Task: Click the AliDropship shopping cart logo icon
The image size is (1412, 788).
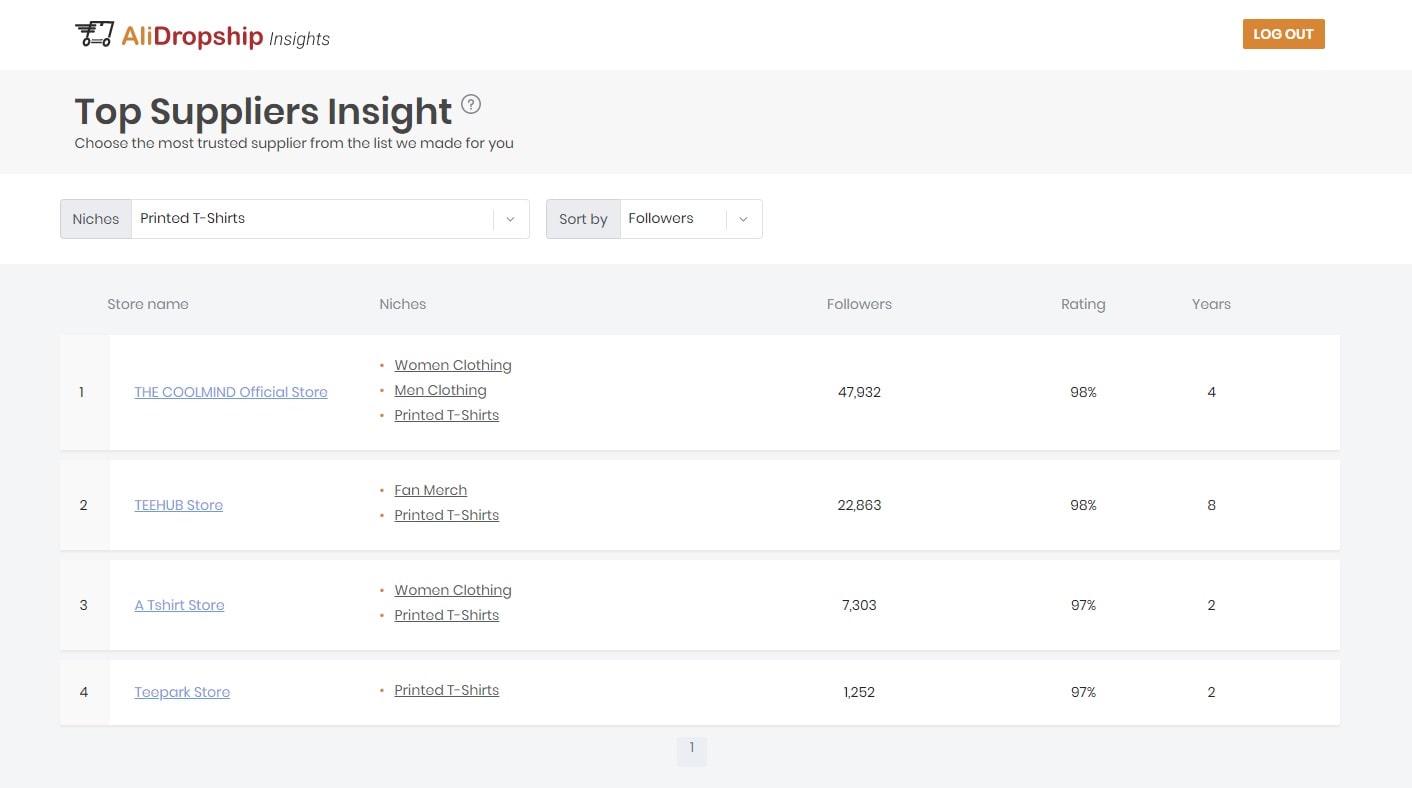Action: tap(94, 35)
